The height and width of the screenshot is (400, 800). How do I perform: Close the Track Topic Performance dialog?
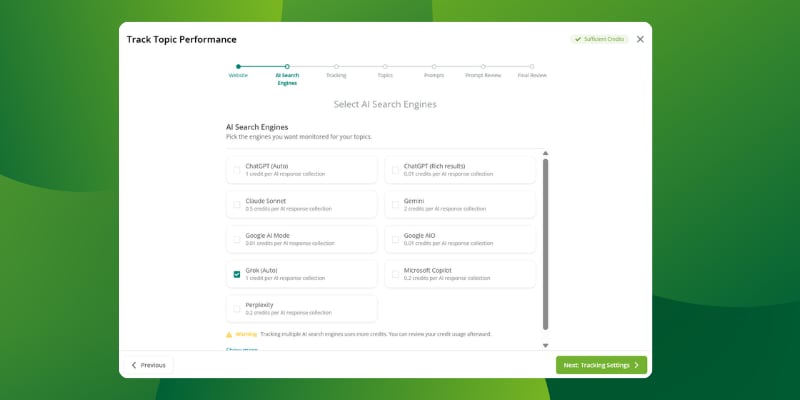click(x=640, y=39)
